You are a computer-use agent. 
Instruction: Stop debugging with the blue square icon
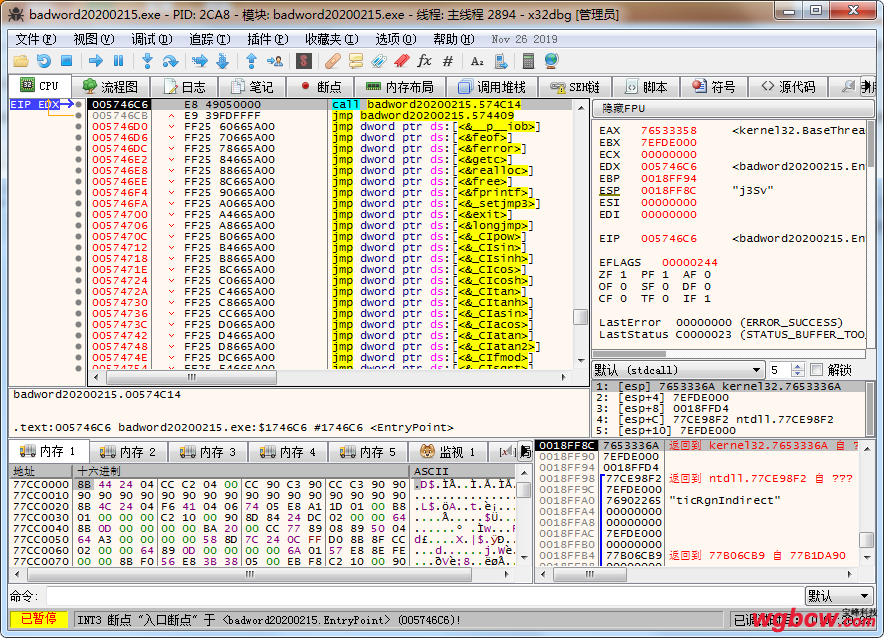point(67,61)
